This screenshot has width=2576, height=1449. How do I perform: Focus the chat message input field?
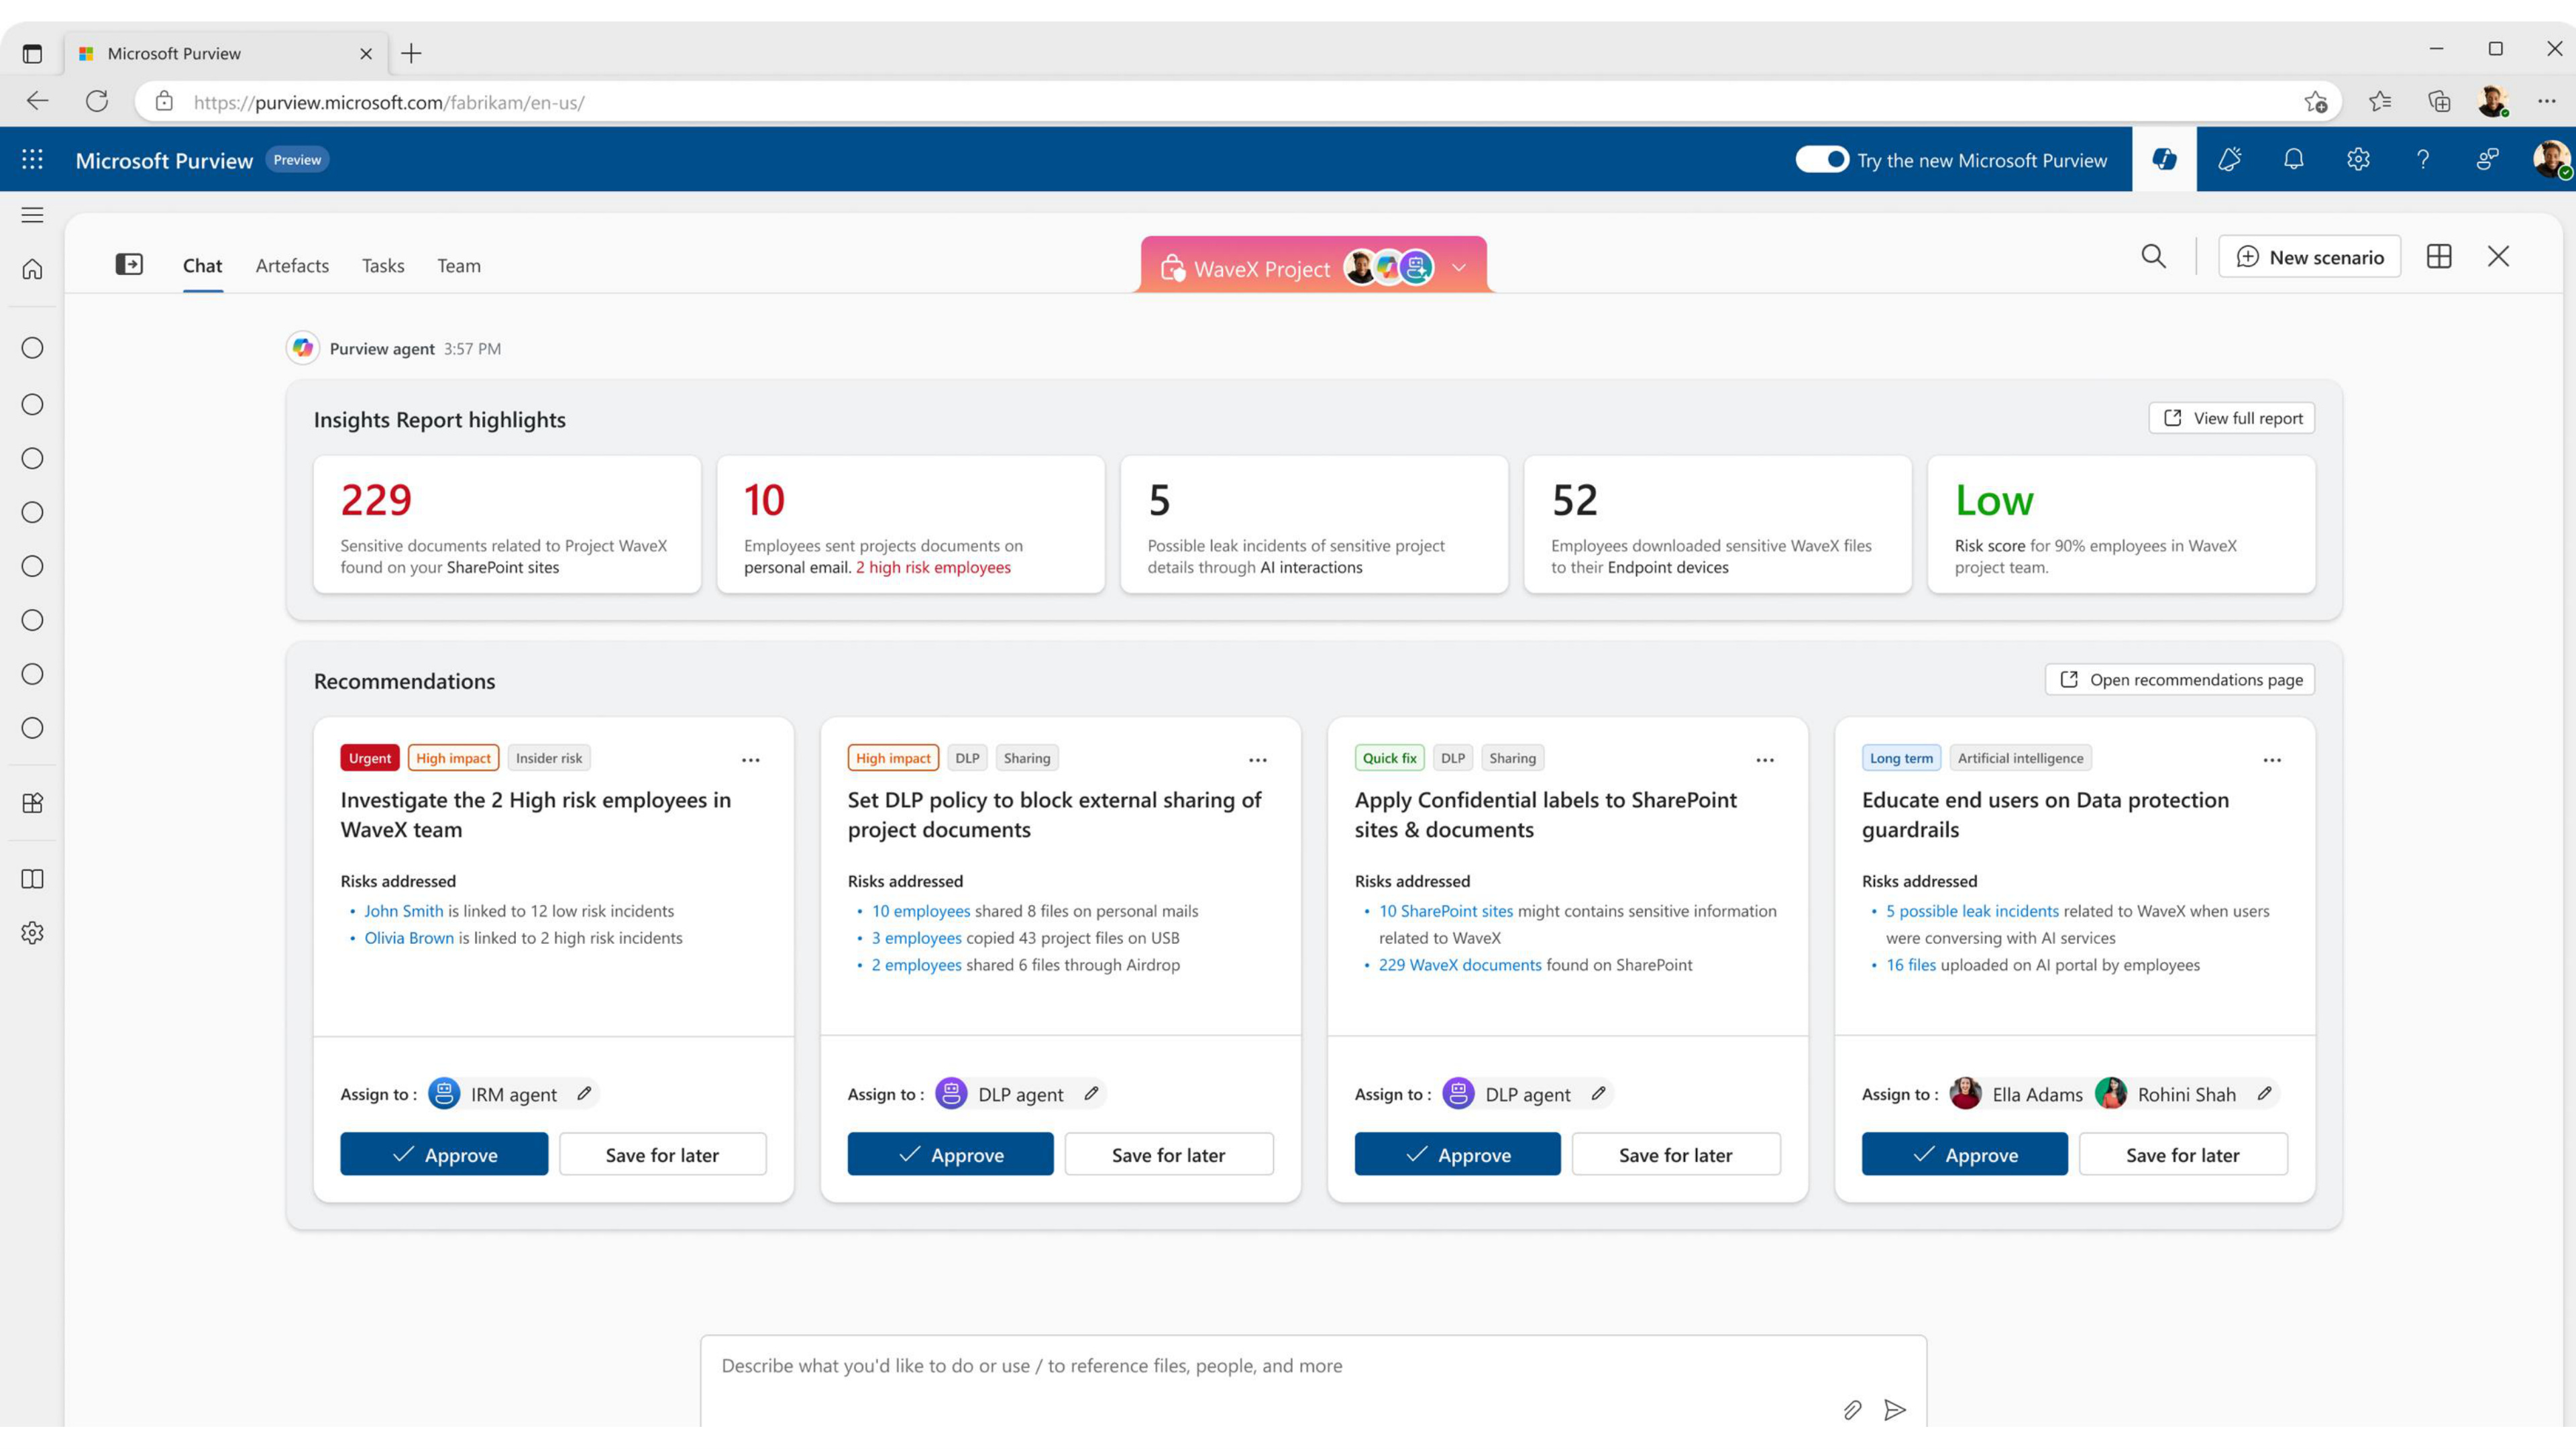[x=1313, y=1380]
